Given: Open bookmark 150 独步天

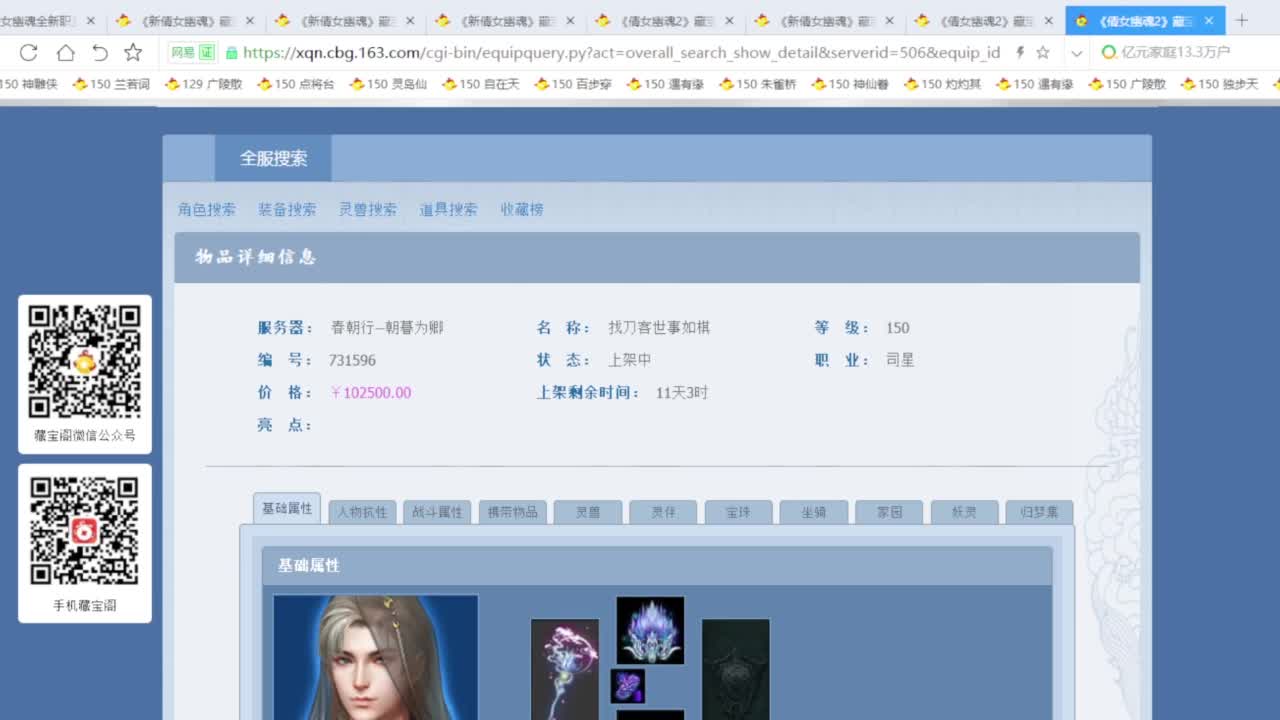Looking at the screenshot, I should [1220, 85].
